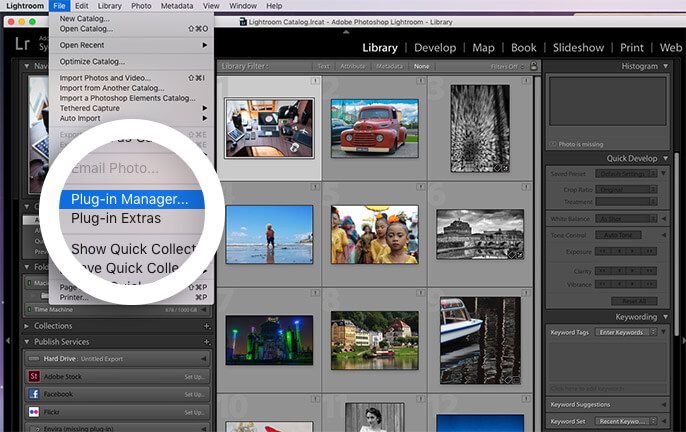The height and width of the screenshot is (432, 686).
Task: Select the children in costumes thumbnail
Action: 374,235
